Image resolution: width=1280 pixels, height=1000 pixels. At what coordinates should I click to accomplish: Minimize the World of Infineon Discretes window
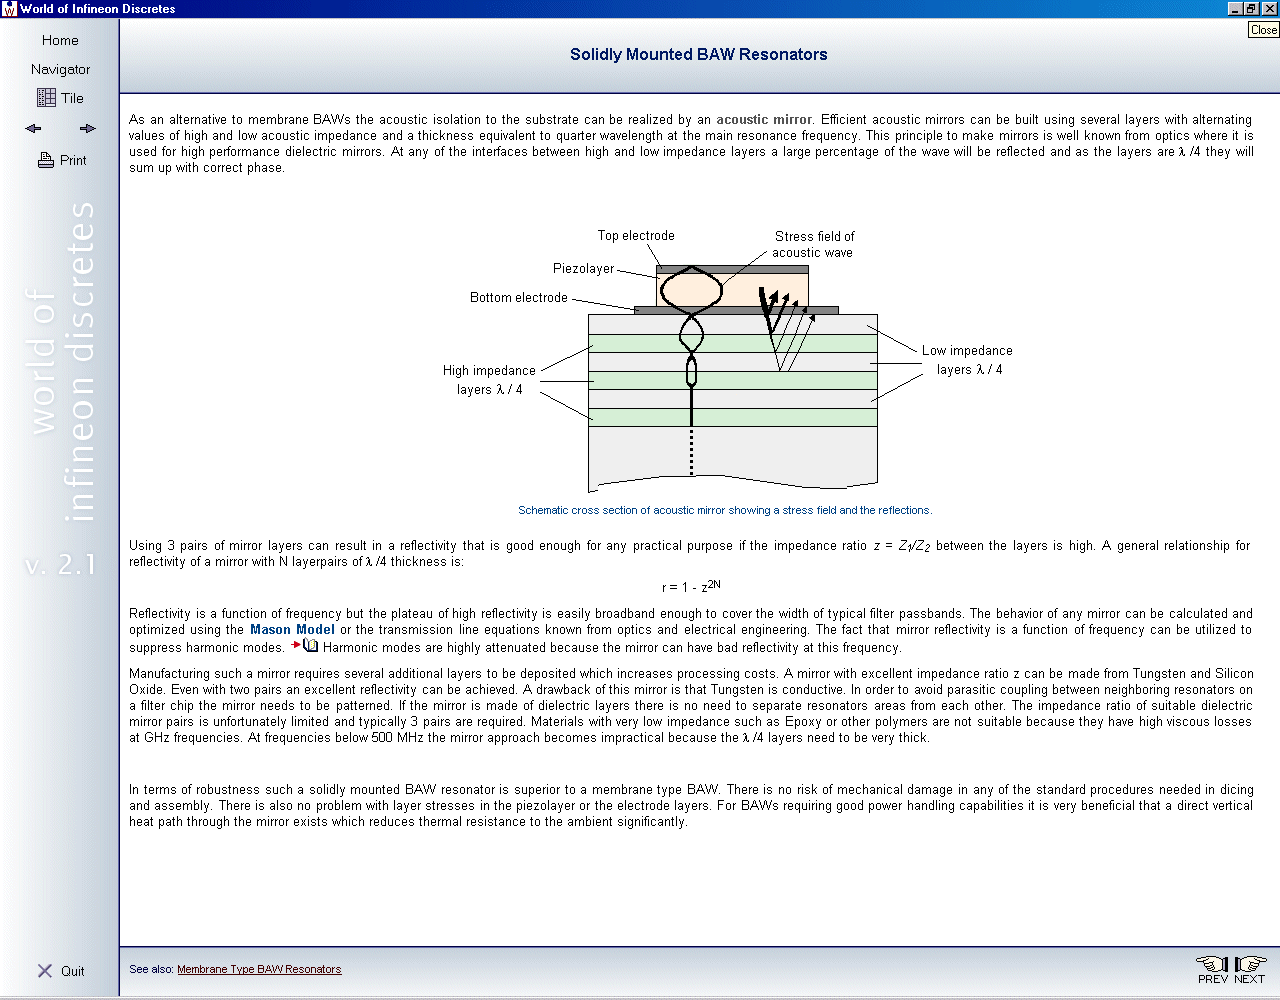(x=1235, y=9)
